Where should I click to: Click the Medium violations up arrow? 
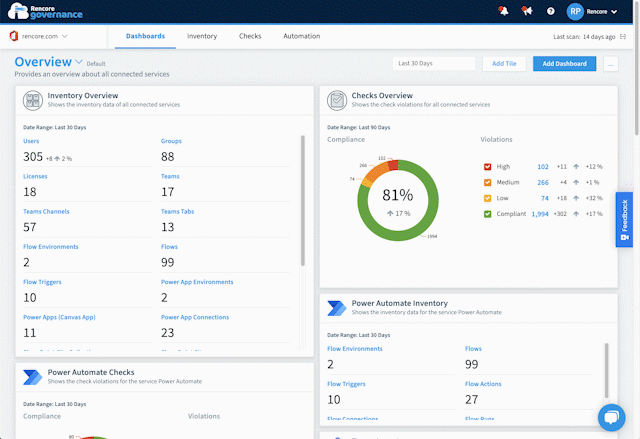pyautogui.click(x=576, y=182)
